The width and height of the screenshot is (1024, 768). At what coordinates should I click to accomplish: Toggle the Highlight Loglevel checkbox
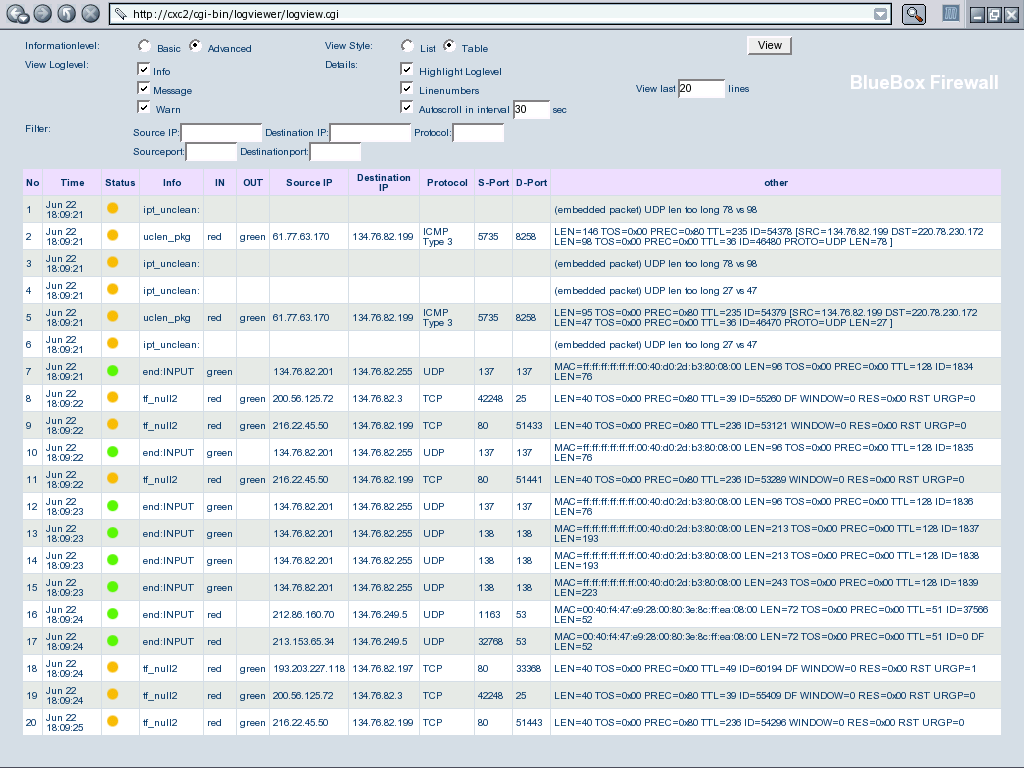pos(407,70)
